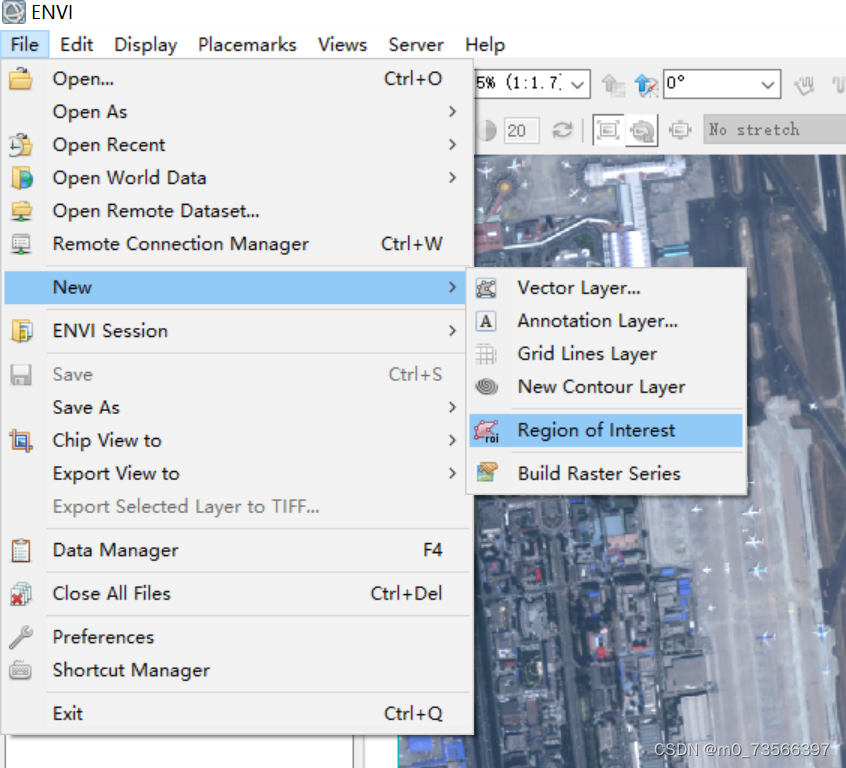Expand the Export View to submenu
This screenshot has width=846, height=768.
(452, 473)
